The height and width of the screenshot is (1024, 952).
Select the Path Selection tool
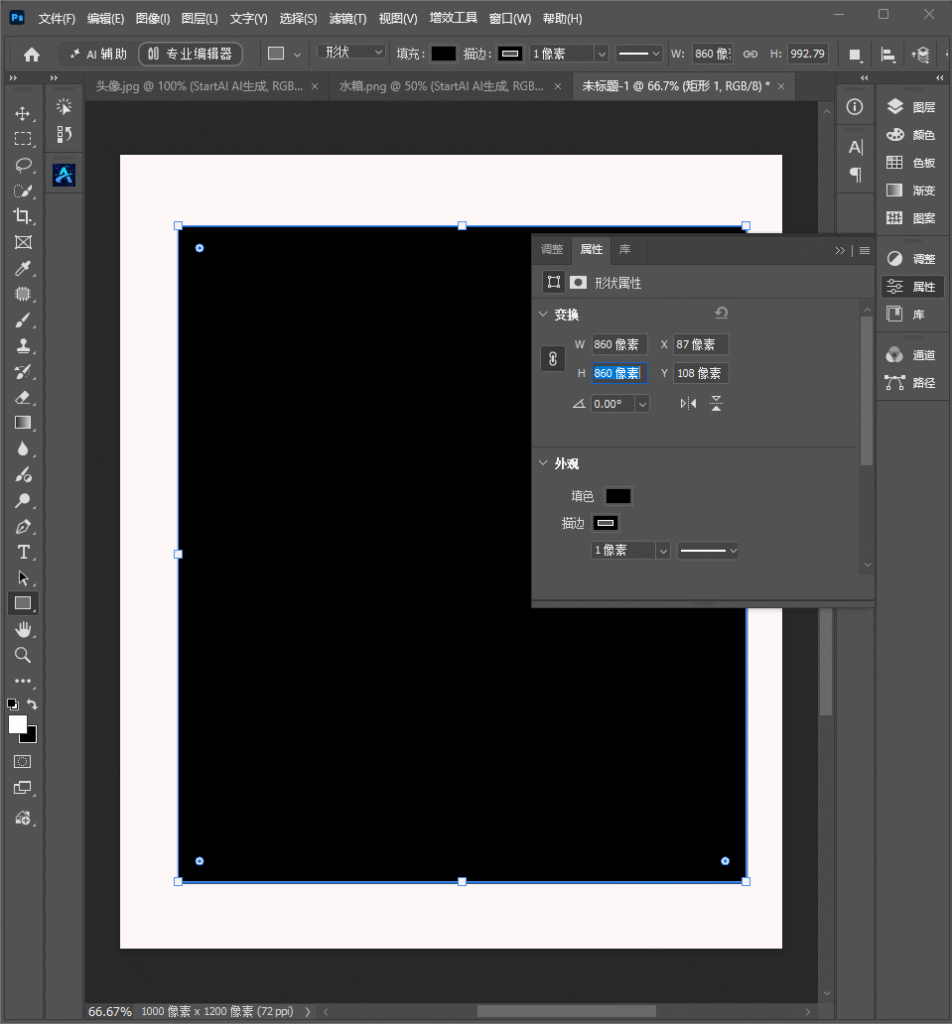tap(23, 578)
